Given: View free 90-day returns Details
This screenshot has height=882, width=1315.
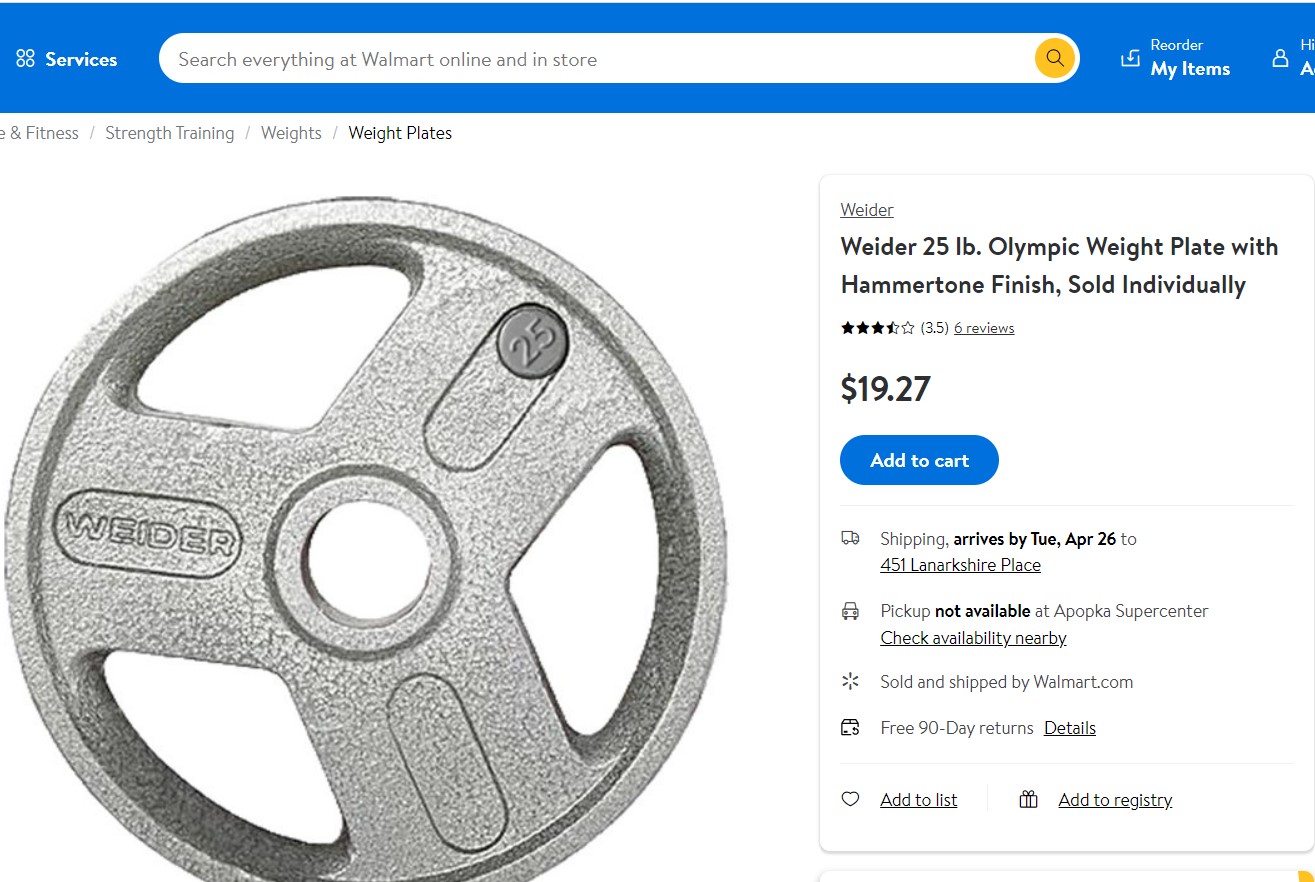Looking at the screenshot, I should [1069, 728].
